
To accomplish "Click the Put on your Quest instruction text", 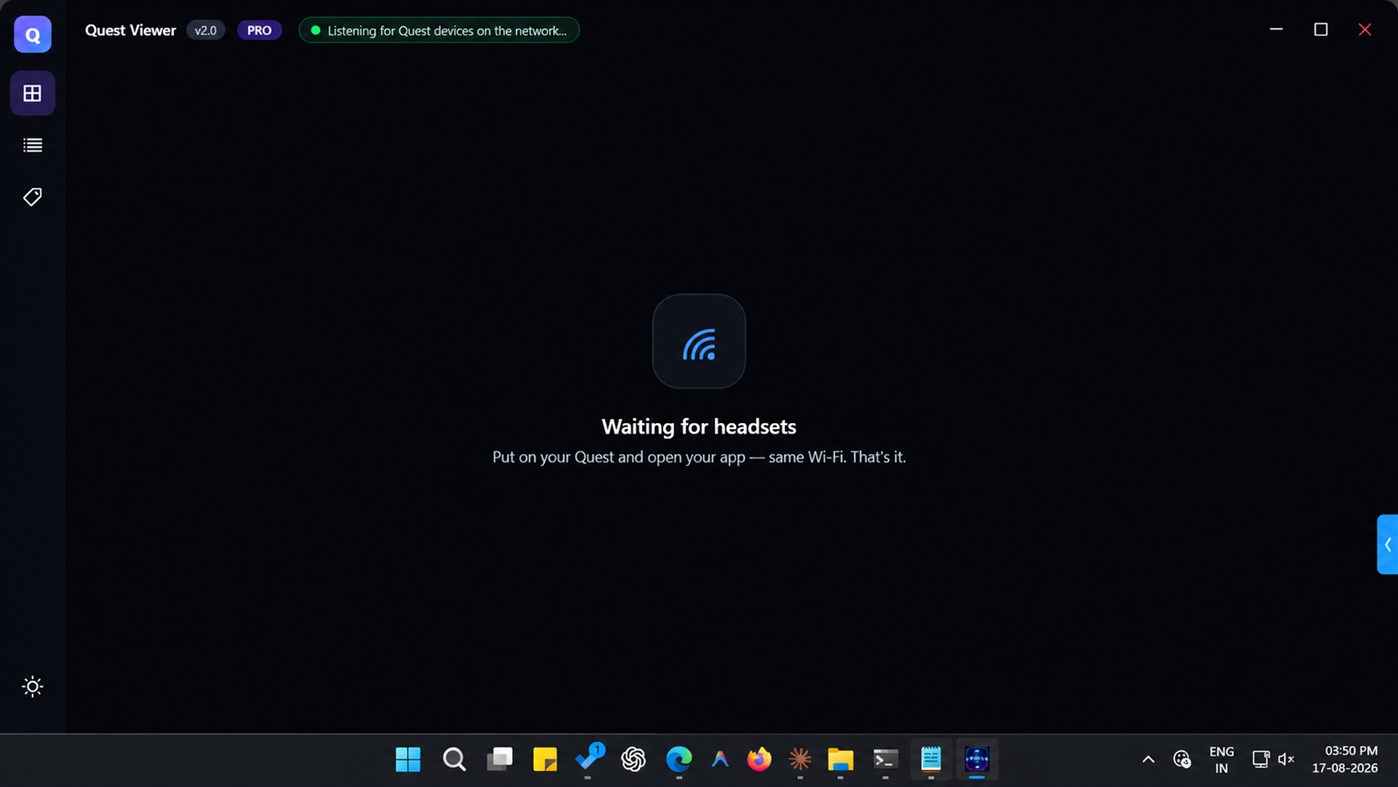I will [699, 457].
